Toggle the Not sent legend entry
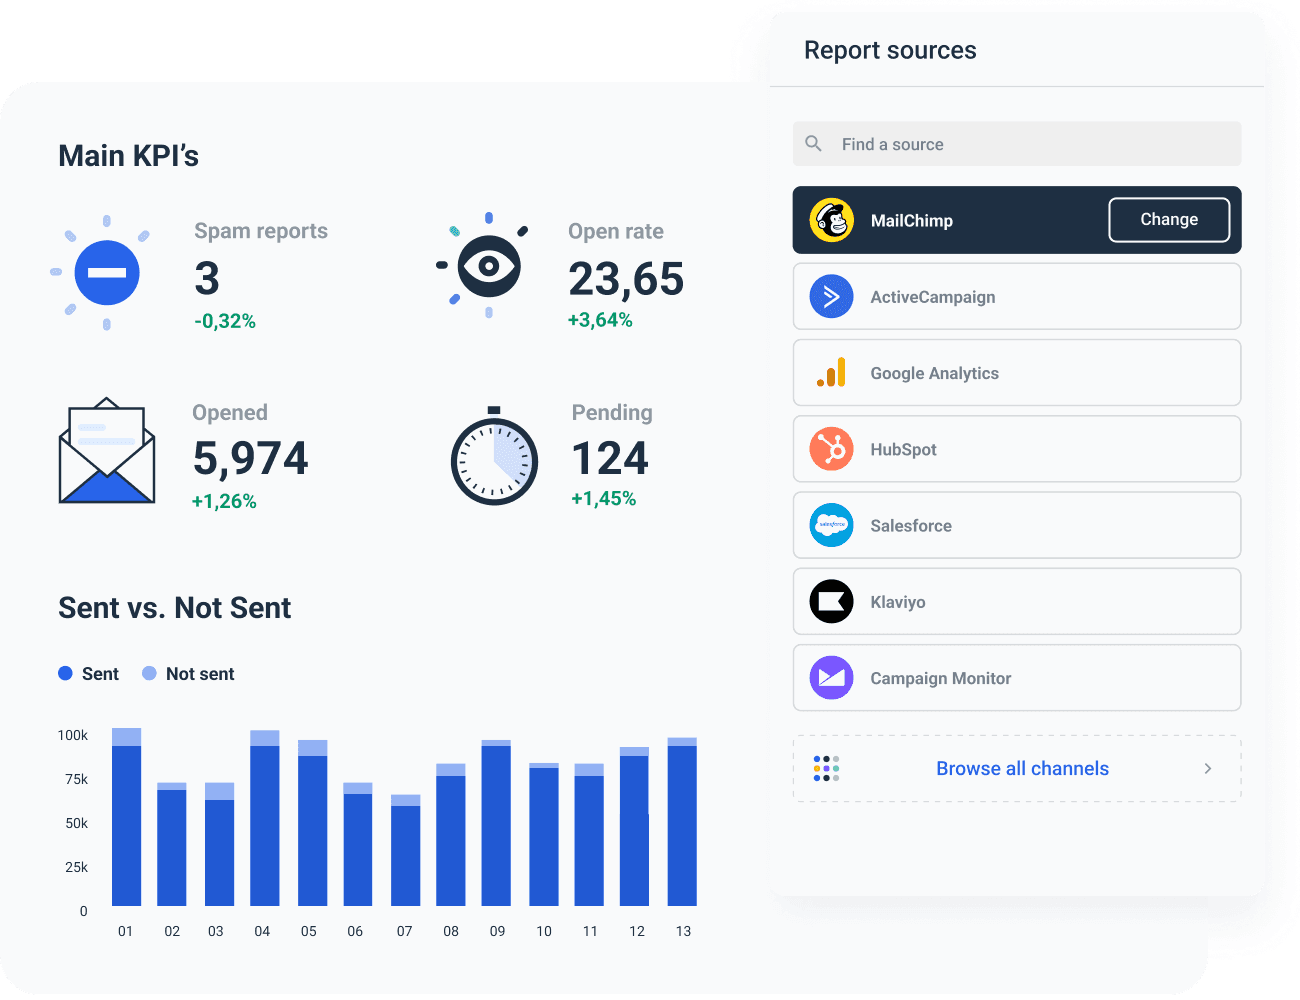Image resolution: width=1300 pixels, height=1000 pixels. pos(188,673)
